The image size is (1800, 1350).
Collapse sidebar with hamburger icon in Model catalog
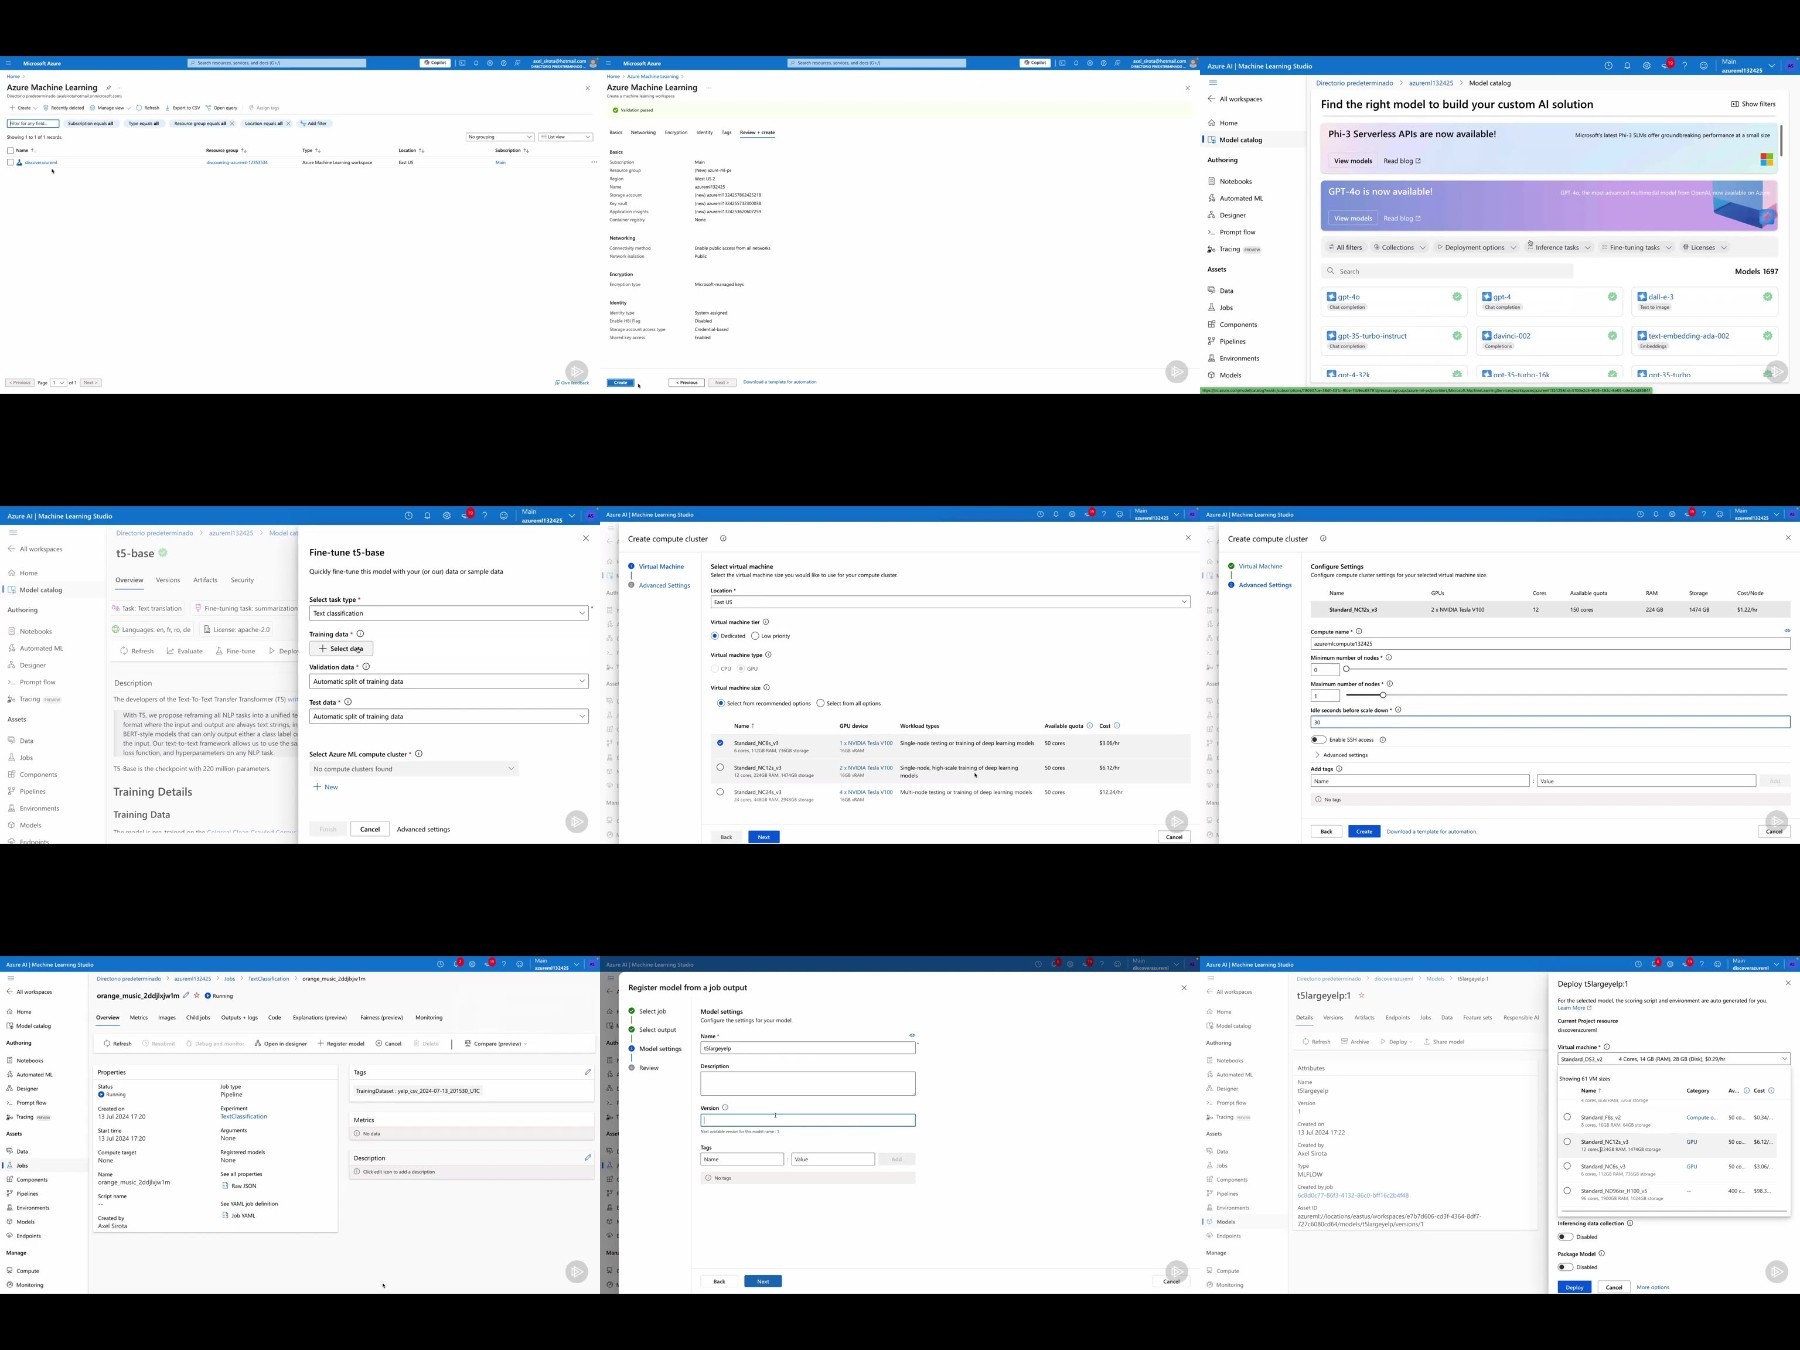[x=1213, y=83]
